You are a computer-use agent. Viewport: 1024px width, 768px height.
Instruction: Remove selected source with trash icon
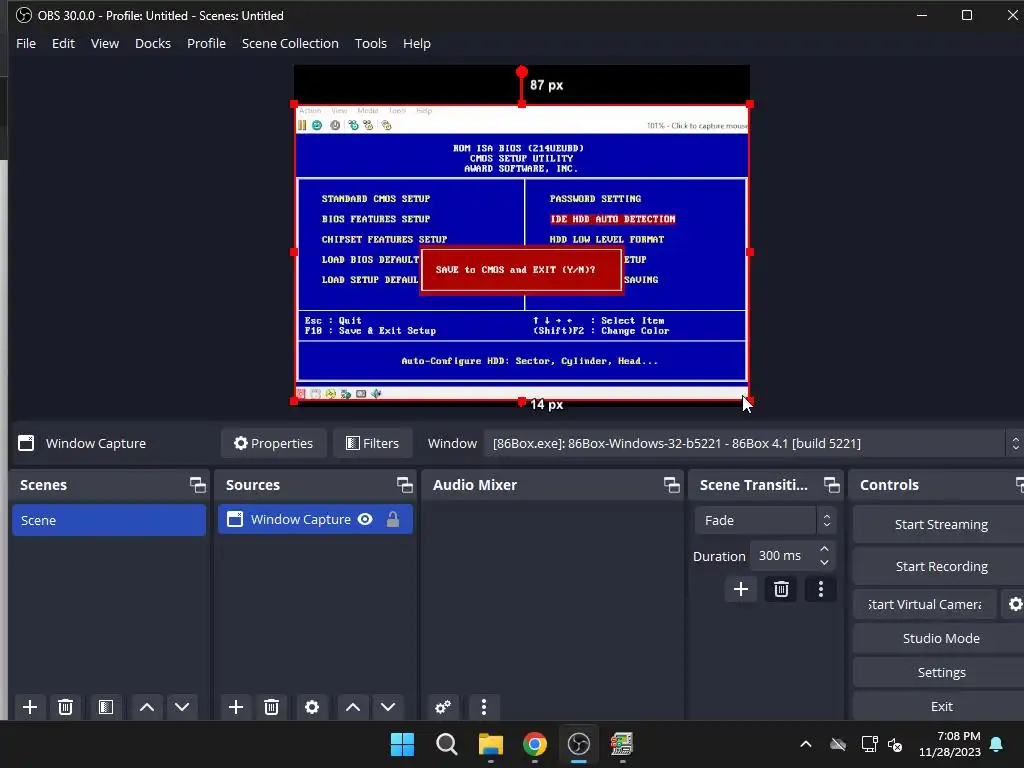pyautogui.click(x=272, y=707)
